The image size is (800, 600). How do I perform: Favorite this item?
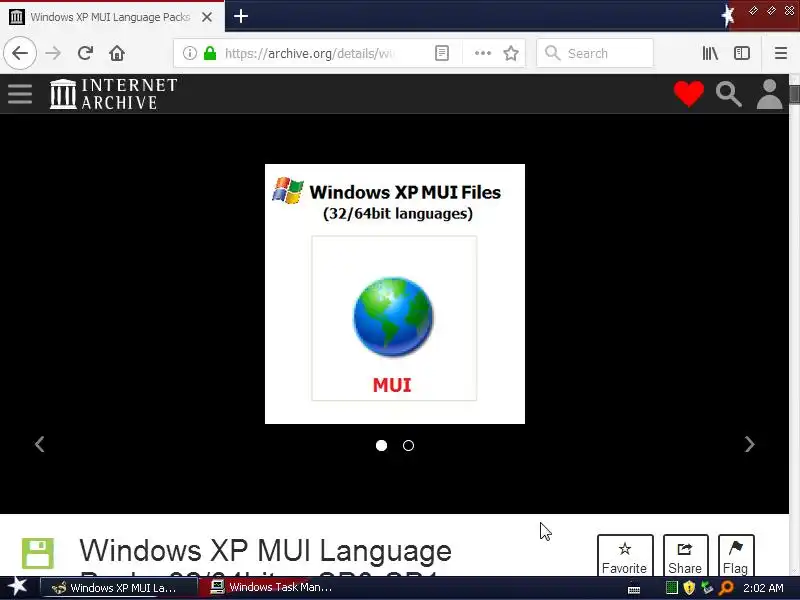click(624, 556)
